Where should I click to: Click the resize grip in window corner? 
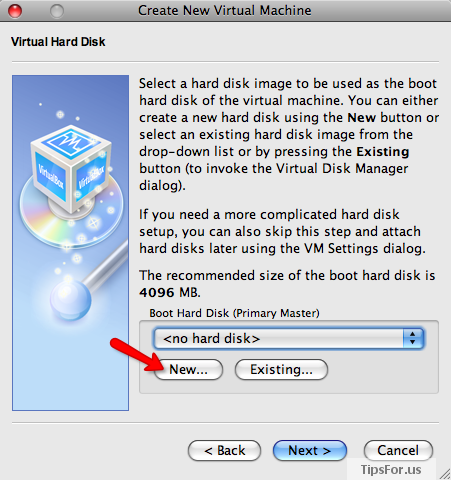pyautogui.click(x=444, y=474)
